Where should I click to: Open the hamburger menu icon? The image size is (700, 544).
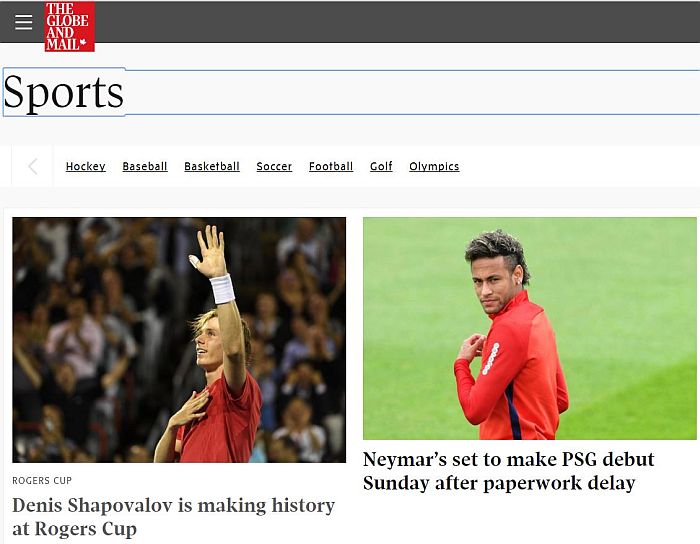point(23,21)
